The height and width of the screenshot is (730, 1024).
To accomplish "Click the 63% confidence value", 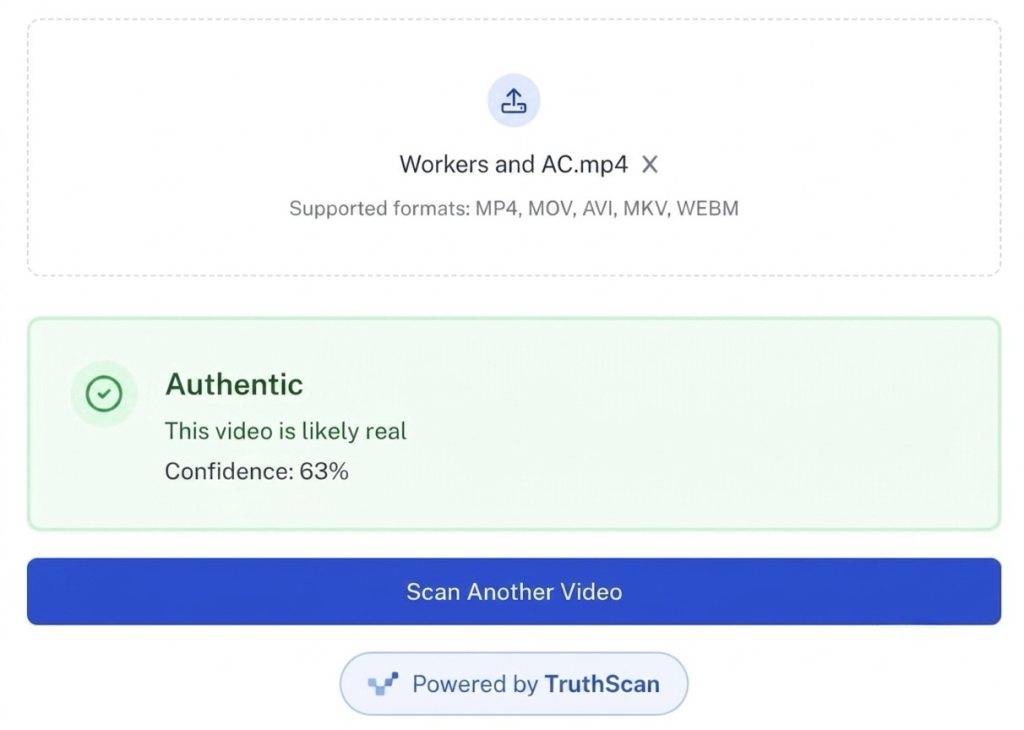I will coord(324,471).
